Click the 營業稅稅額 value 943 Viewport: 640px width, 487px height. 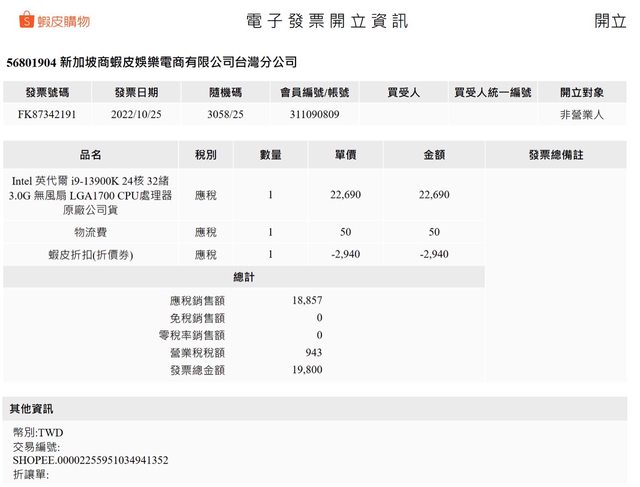[312, 352]
